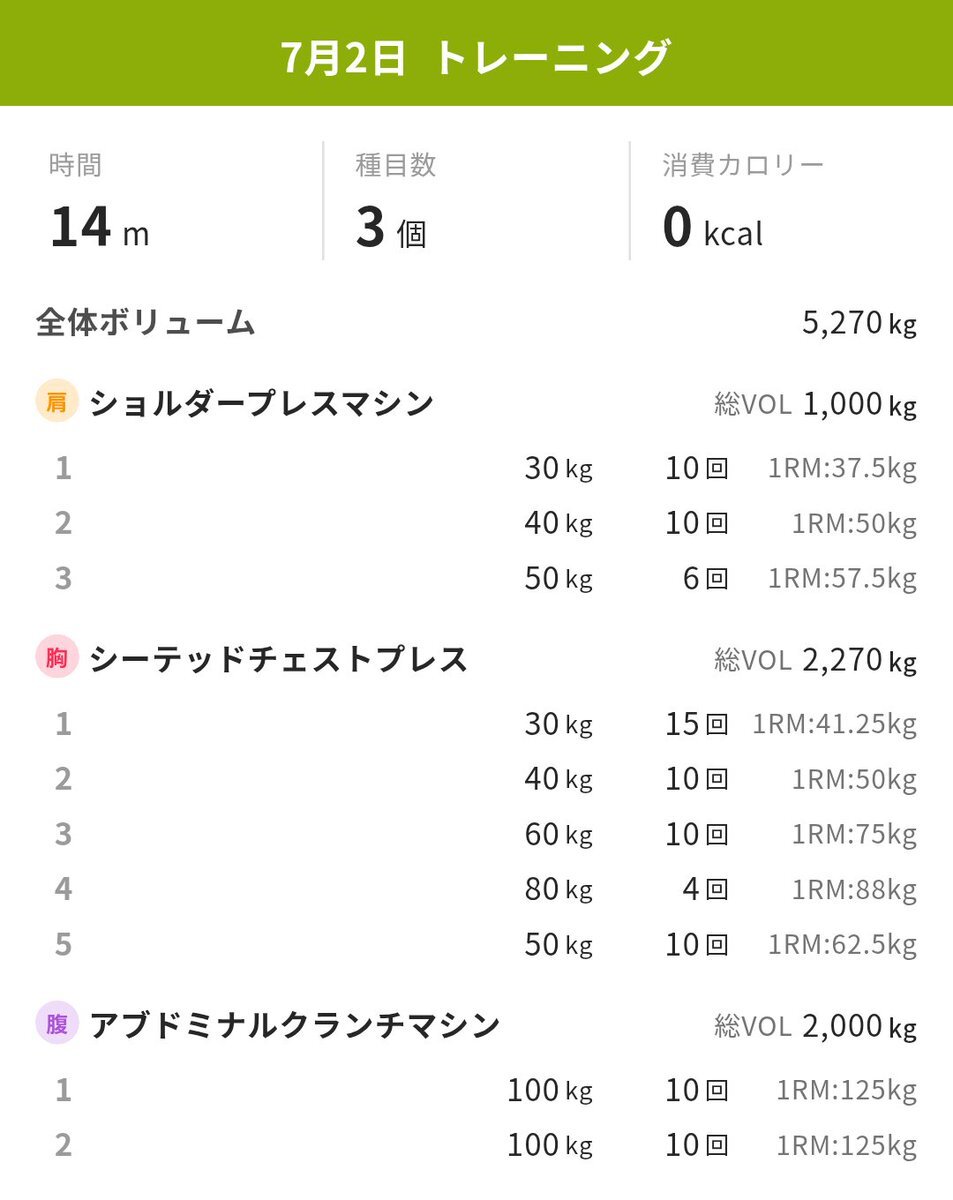Tap the 総VOL 2,000 kg abdominal total
The width and height of the screenshot is (953, 1200).
[x=815, y=1026]
